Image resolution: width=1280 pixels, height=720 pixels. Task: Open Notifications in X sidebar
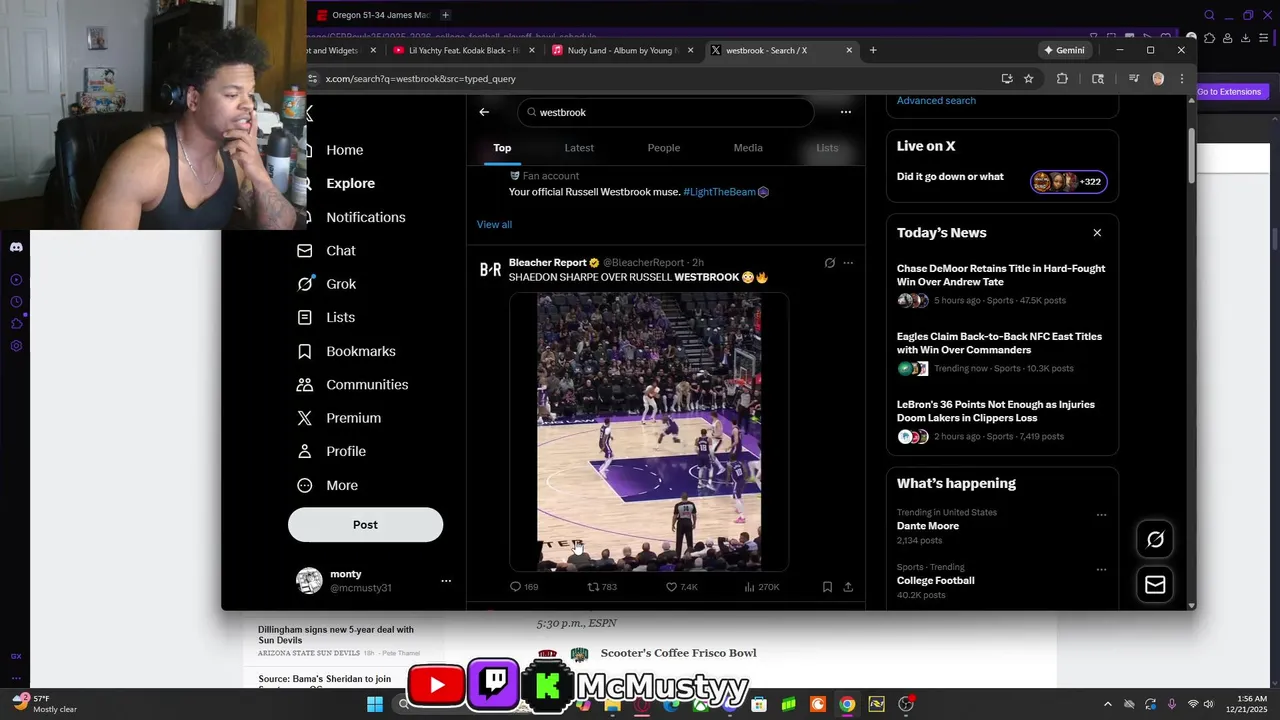point(365,217)
